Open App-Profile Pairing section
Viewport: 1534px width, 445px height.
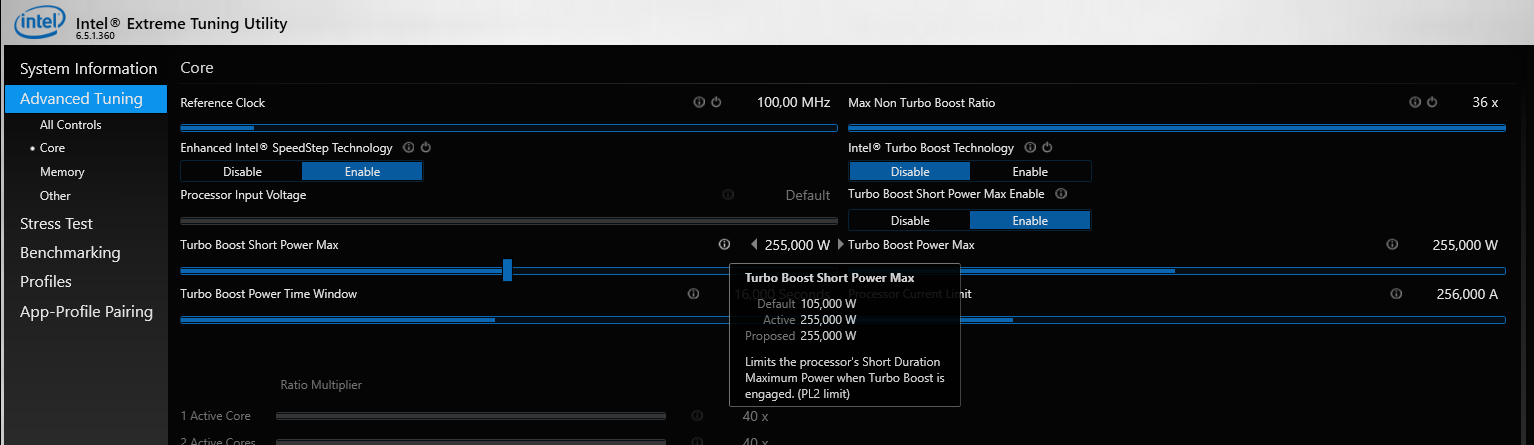86,312
